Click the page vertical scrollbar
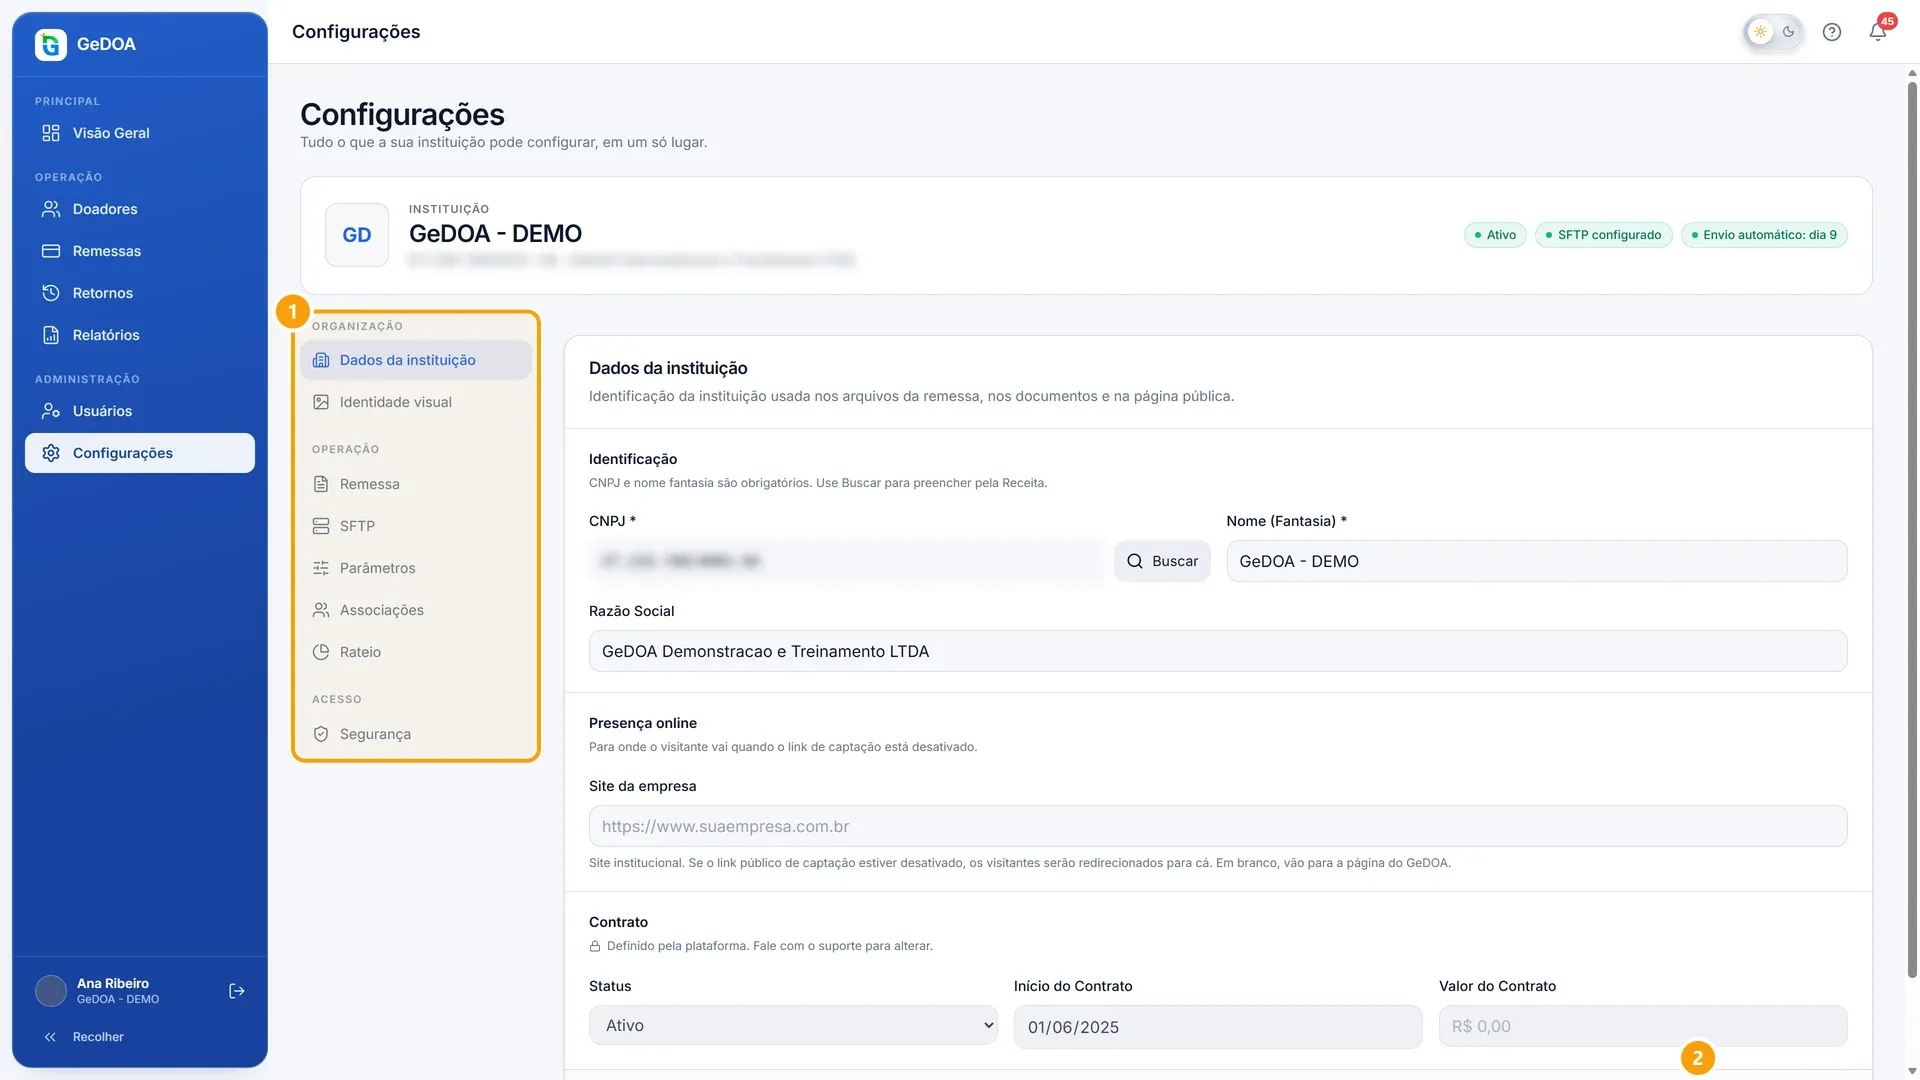1920x1080 pixels. coord(1912,530)
